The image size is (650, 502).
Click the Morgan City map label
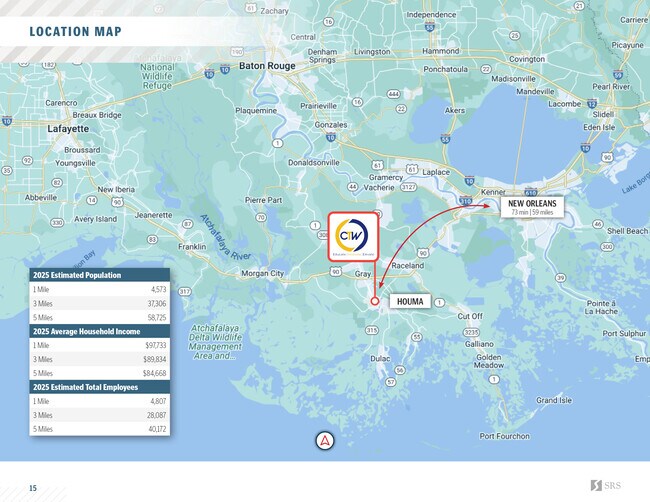pyautogui.click(x=263, y=273)
